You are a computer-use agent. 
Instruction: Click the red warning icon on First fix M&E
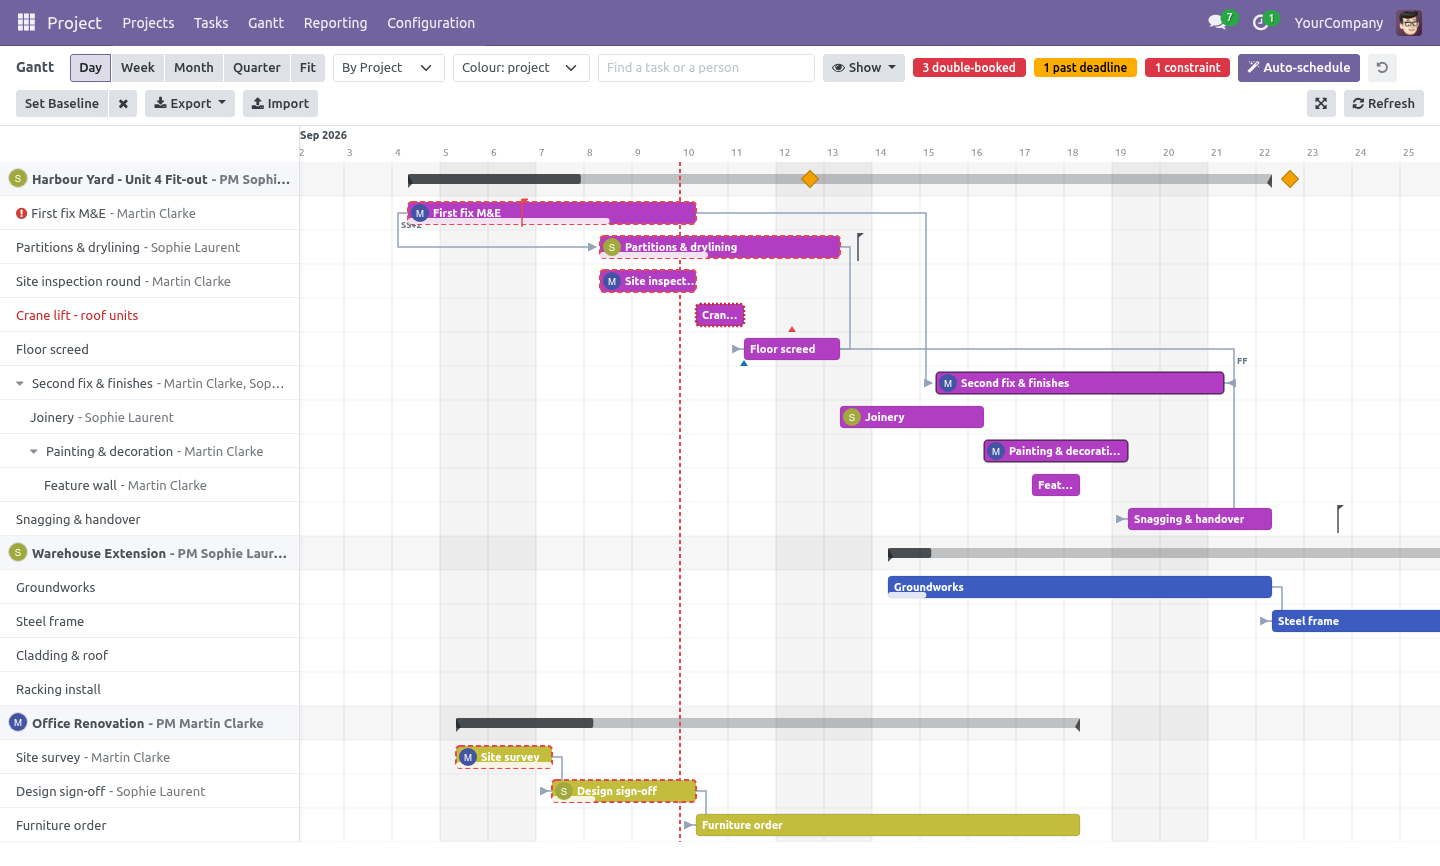click(21, 213)
